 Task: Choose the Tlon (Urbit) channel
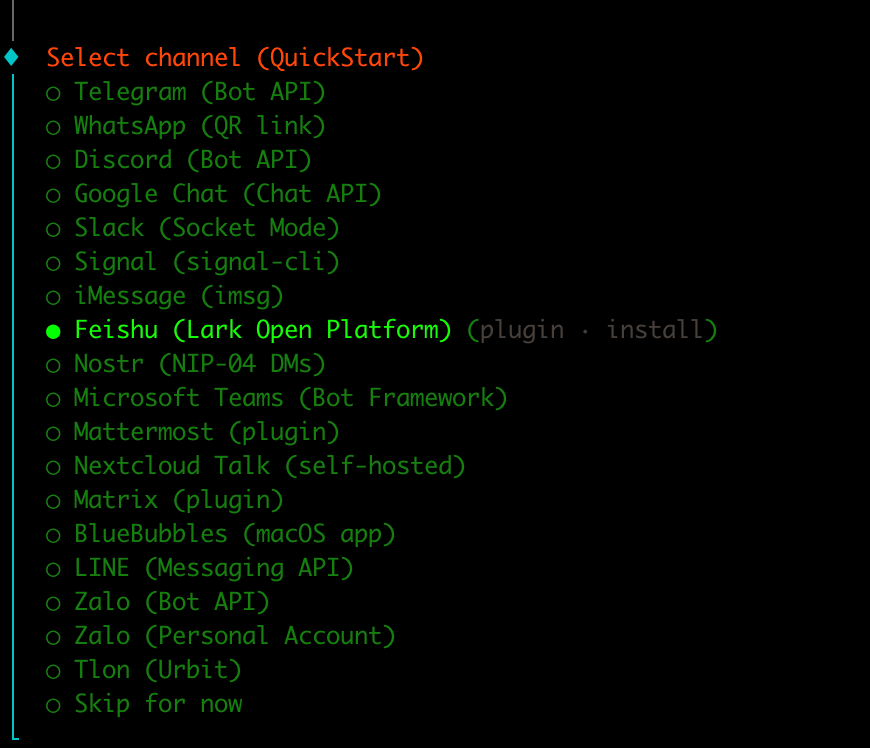click(x=157, y=670)
